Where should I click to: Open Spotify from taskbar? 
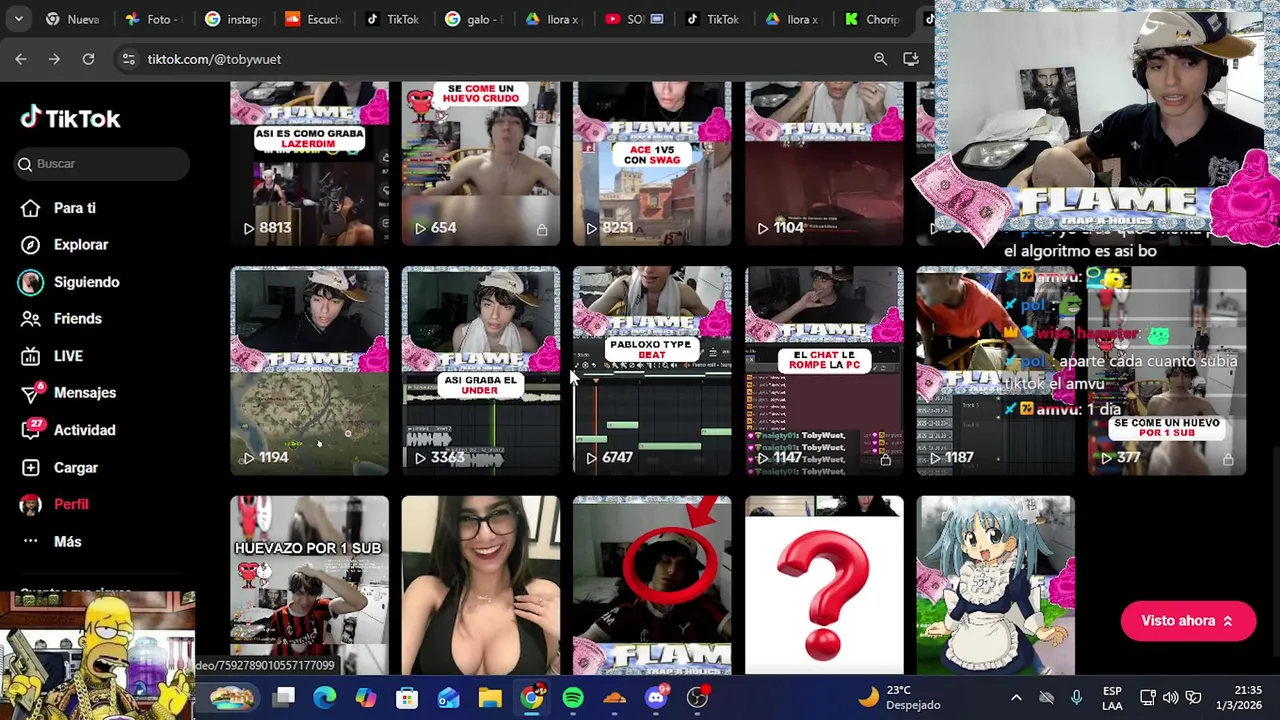point(573,697)
